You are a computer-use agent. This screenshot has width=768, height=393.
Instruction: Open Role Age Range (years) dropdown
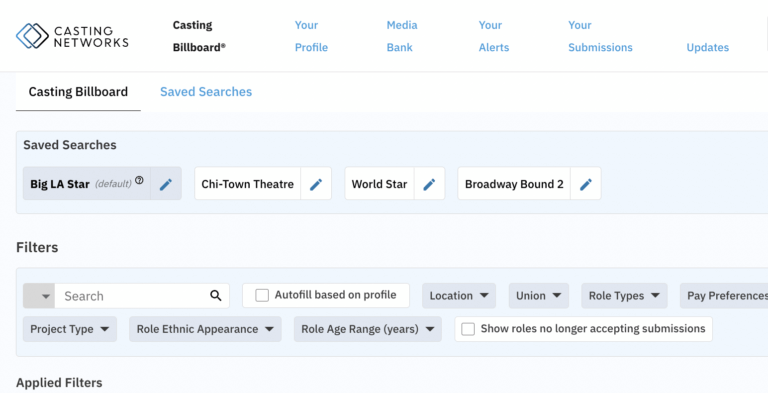pos(368,329)
